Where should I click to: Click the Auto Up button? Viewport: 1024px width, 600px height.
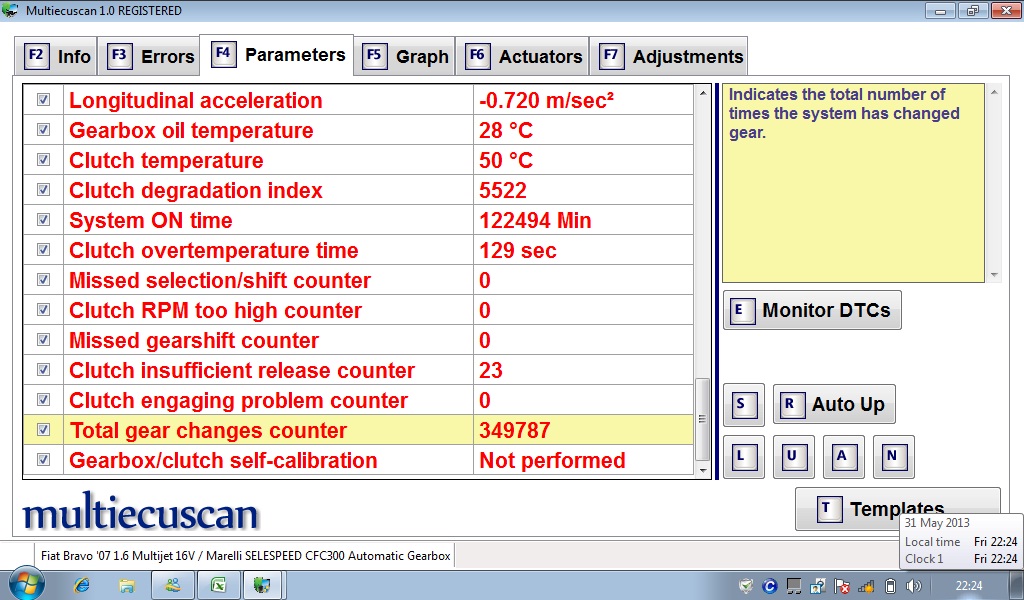tap(834, 404)
